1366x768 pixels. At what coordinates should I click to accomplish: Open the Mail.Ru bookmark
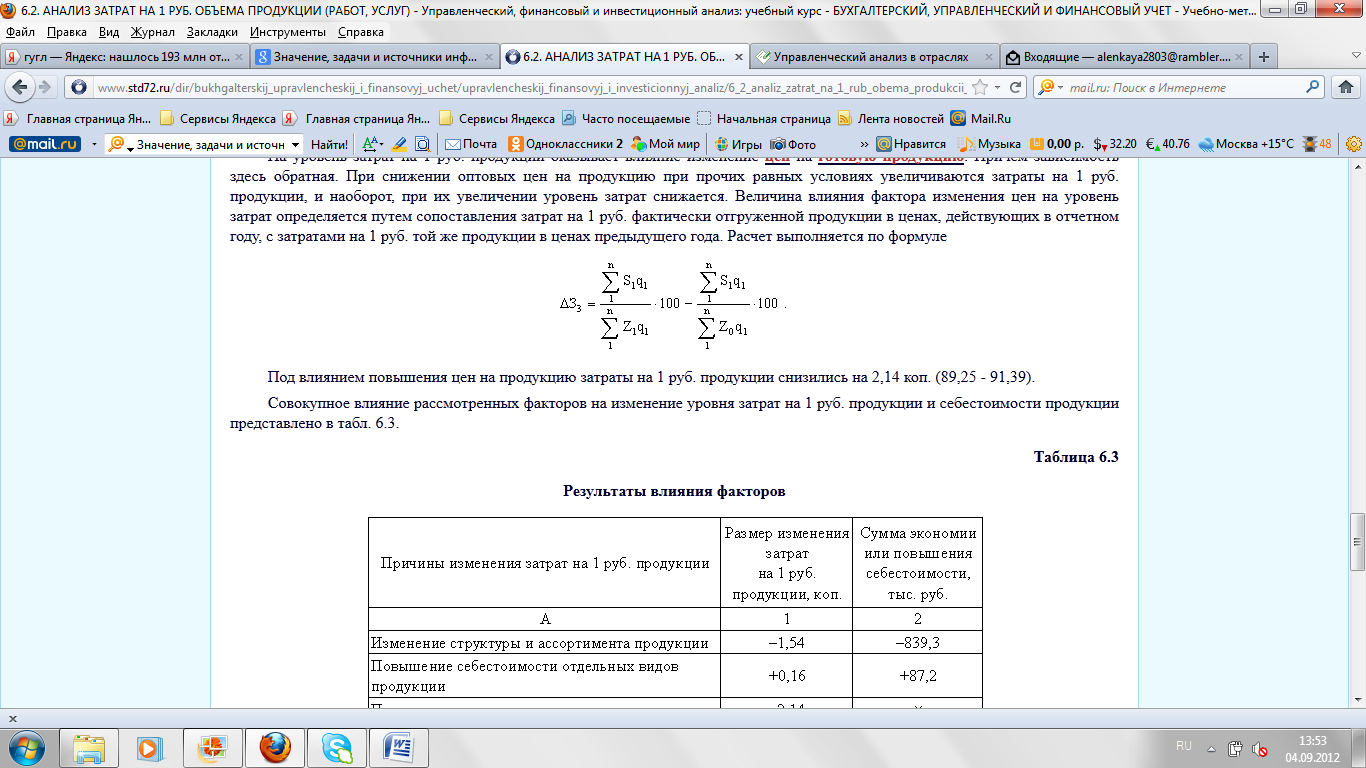click(x=983, y=118)
